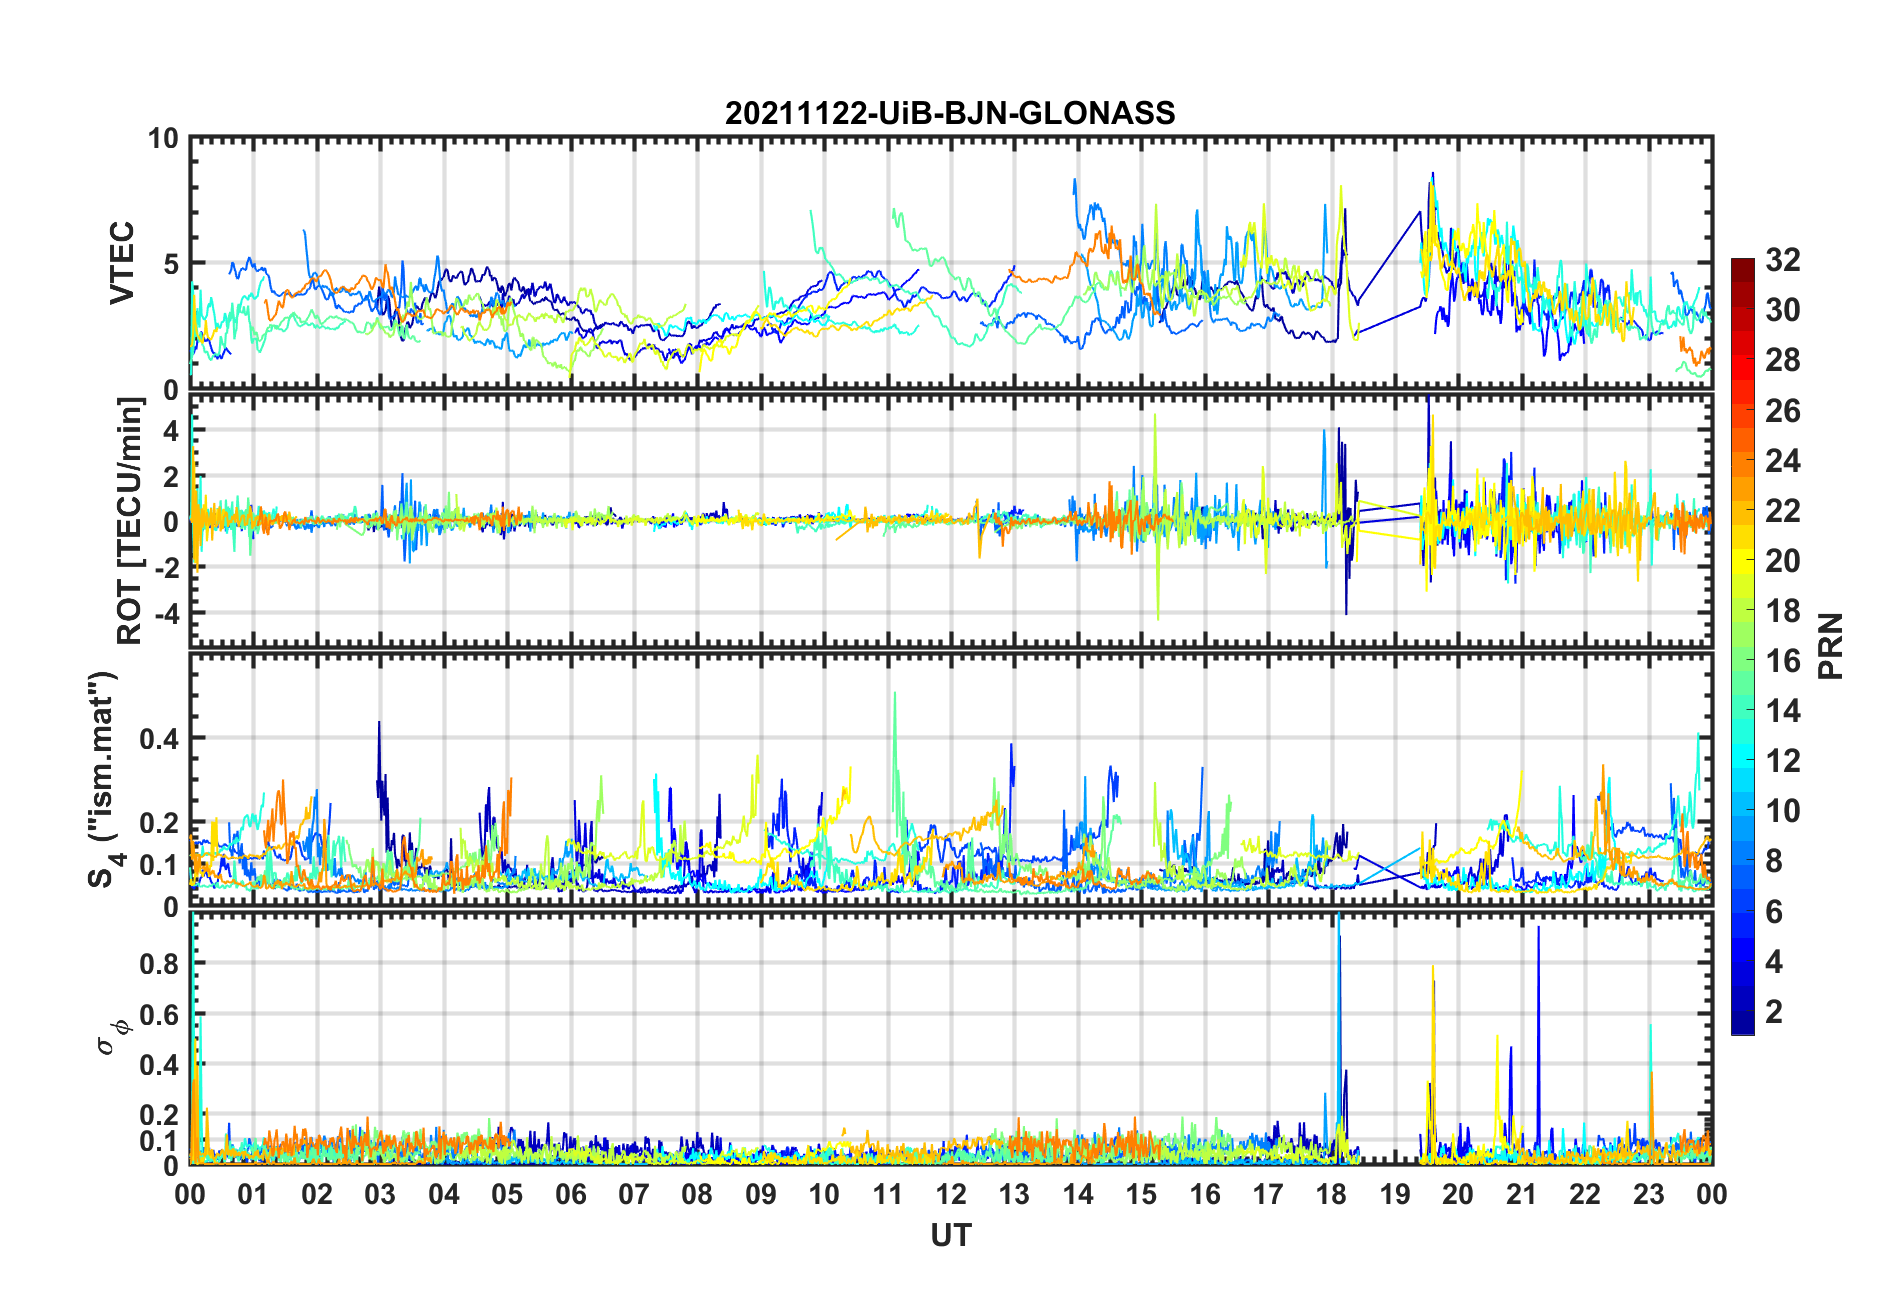Click the sigma phi tick value 0.8
The image size is (1902, 1292).
click(160, 964)
